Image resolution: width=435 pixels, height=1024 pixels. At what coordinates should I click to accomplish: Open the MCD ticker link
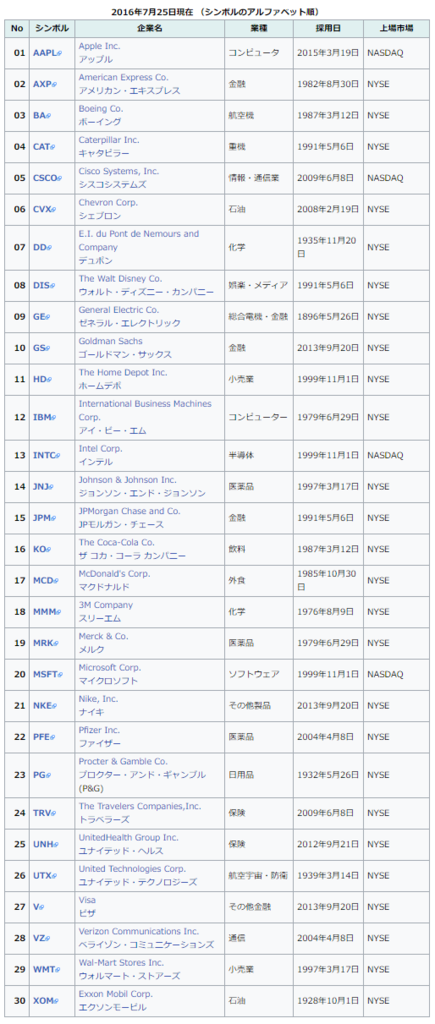click(44, 581)
